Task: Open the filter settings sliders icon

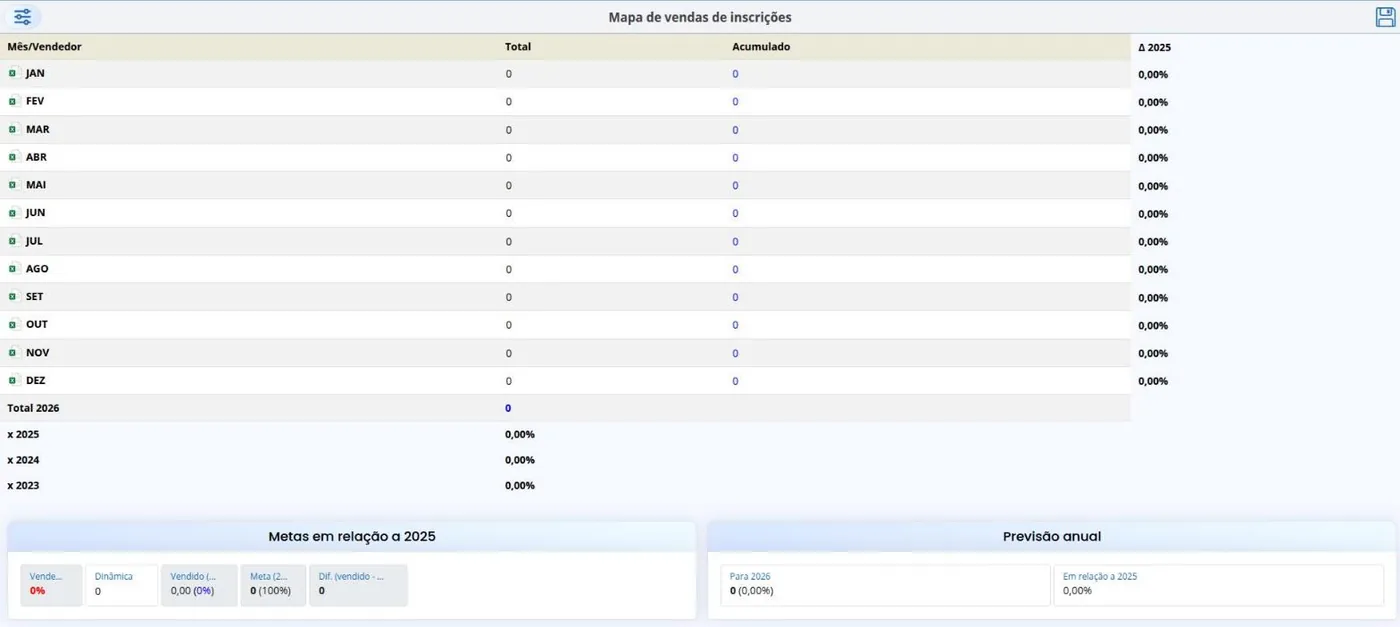Action: pyautogui.click(x=22, y=17)
